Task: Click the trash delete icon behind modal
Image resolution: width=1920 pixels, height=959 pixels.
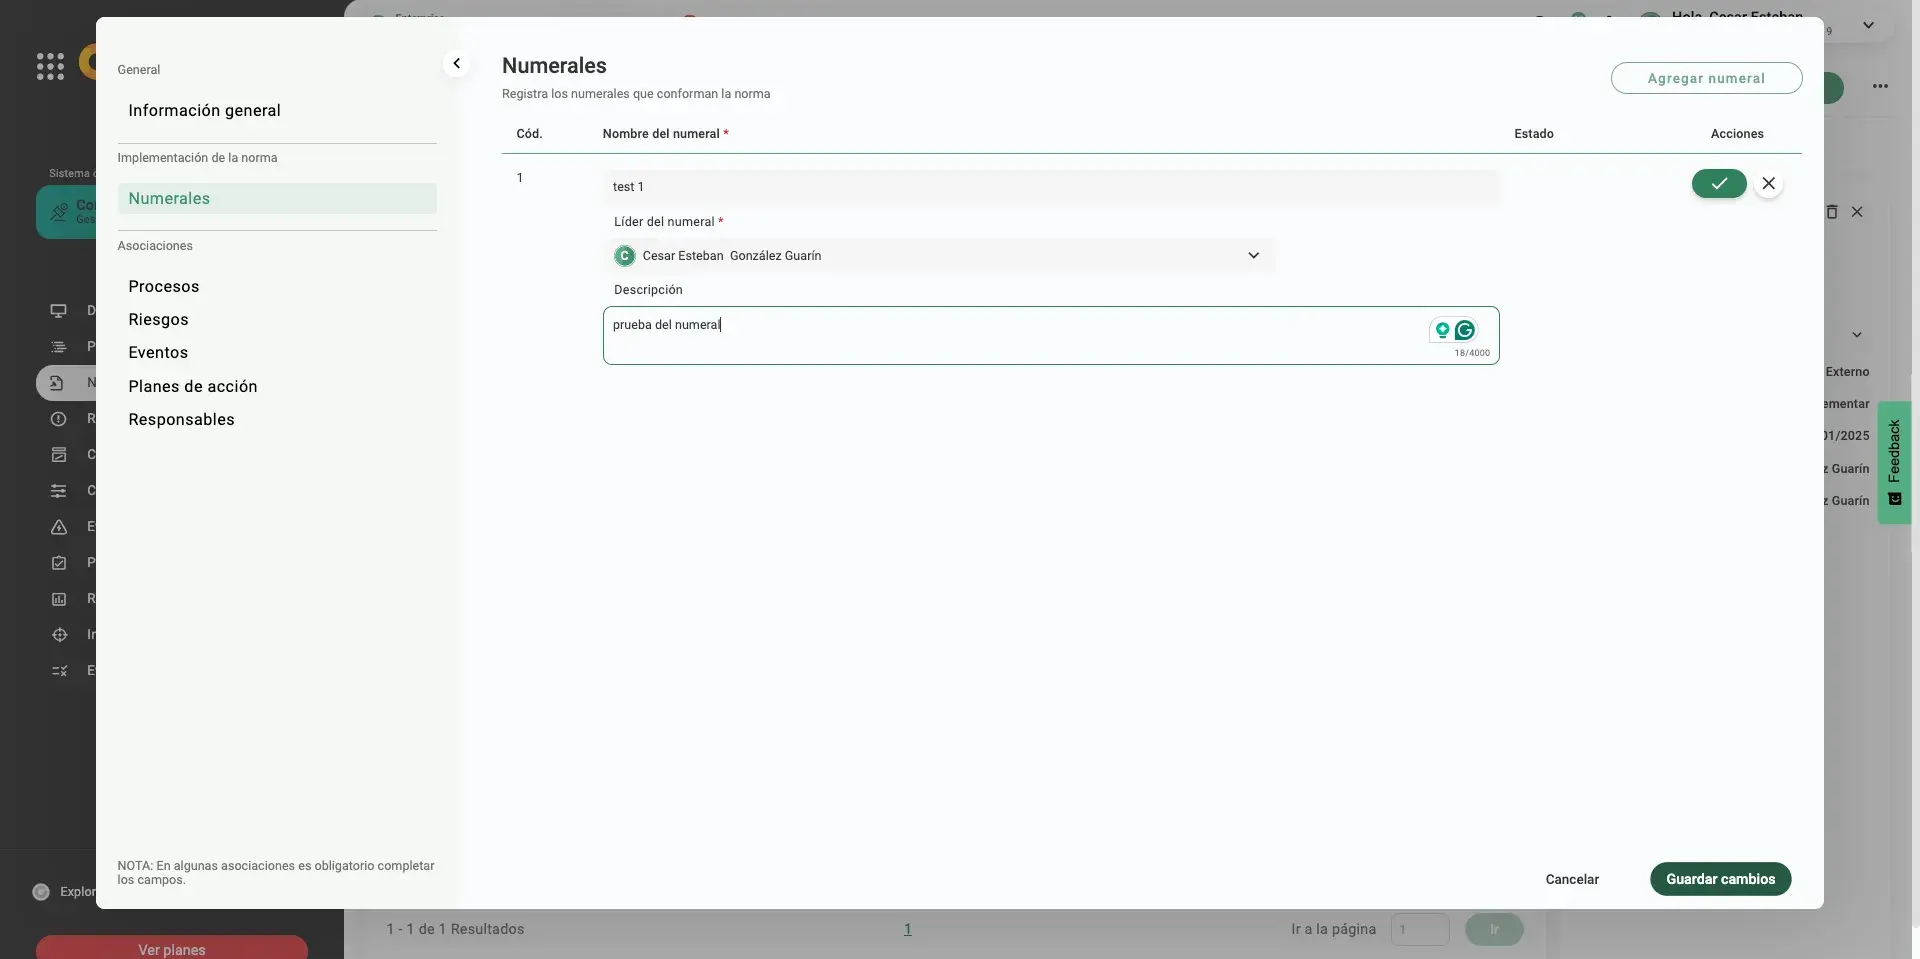Action: pyautogui.click(x=1832, y=212)
